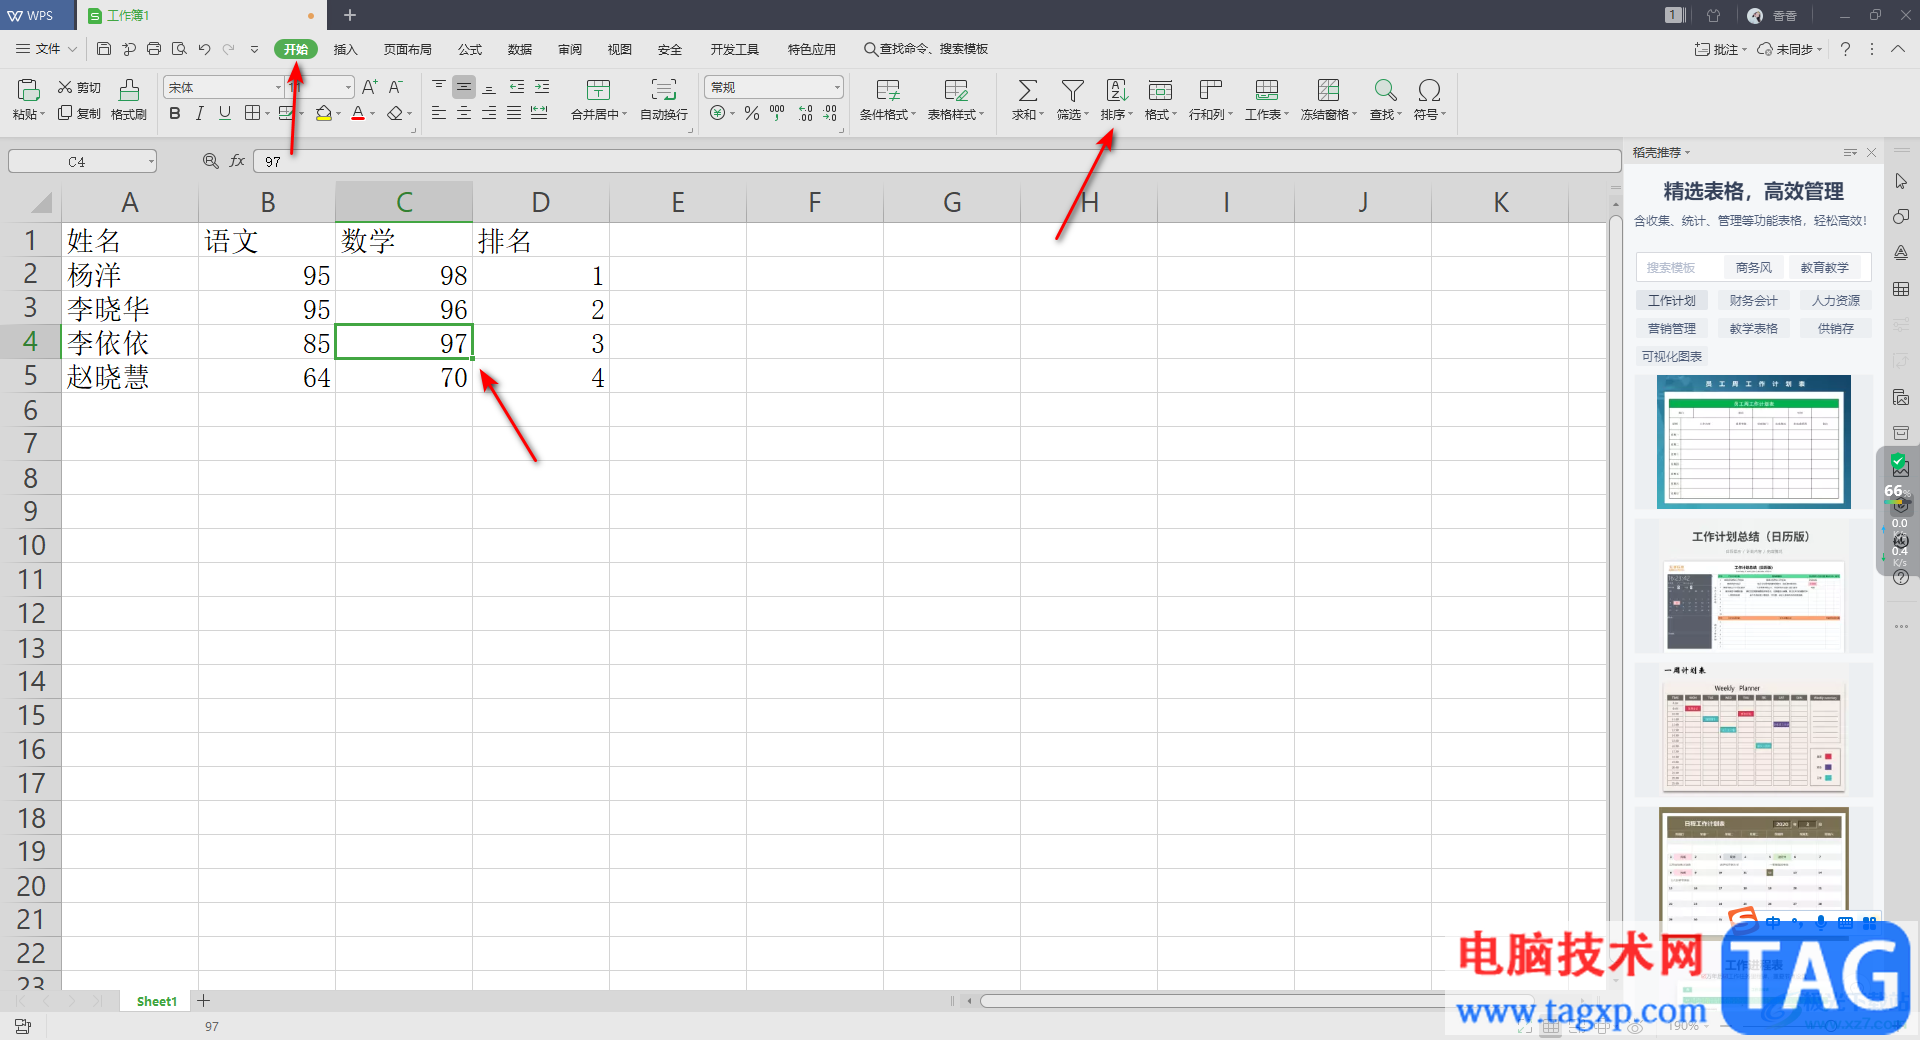
Task: Click the thousands separator icon
Action: 777,114
